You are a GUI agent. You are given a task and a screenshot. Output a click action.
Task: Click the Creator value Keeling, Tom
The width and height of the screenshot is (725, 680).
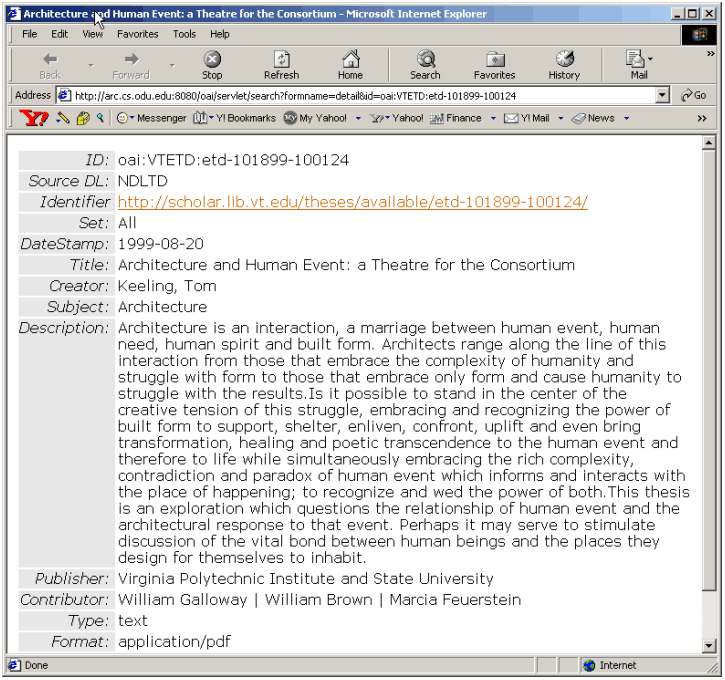(x=167, y=286)
